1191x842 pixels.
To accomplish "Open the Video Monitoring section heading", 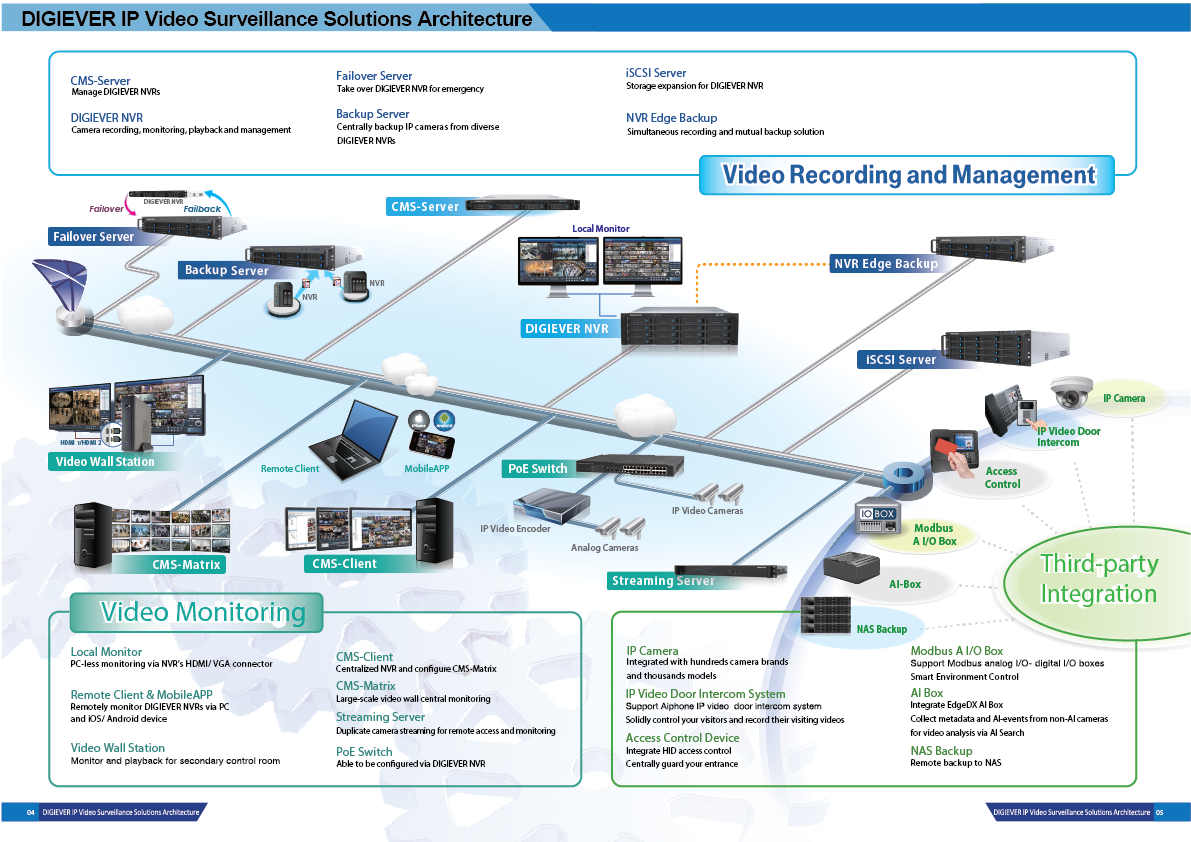I will tap(202, 612).
